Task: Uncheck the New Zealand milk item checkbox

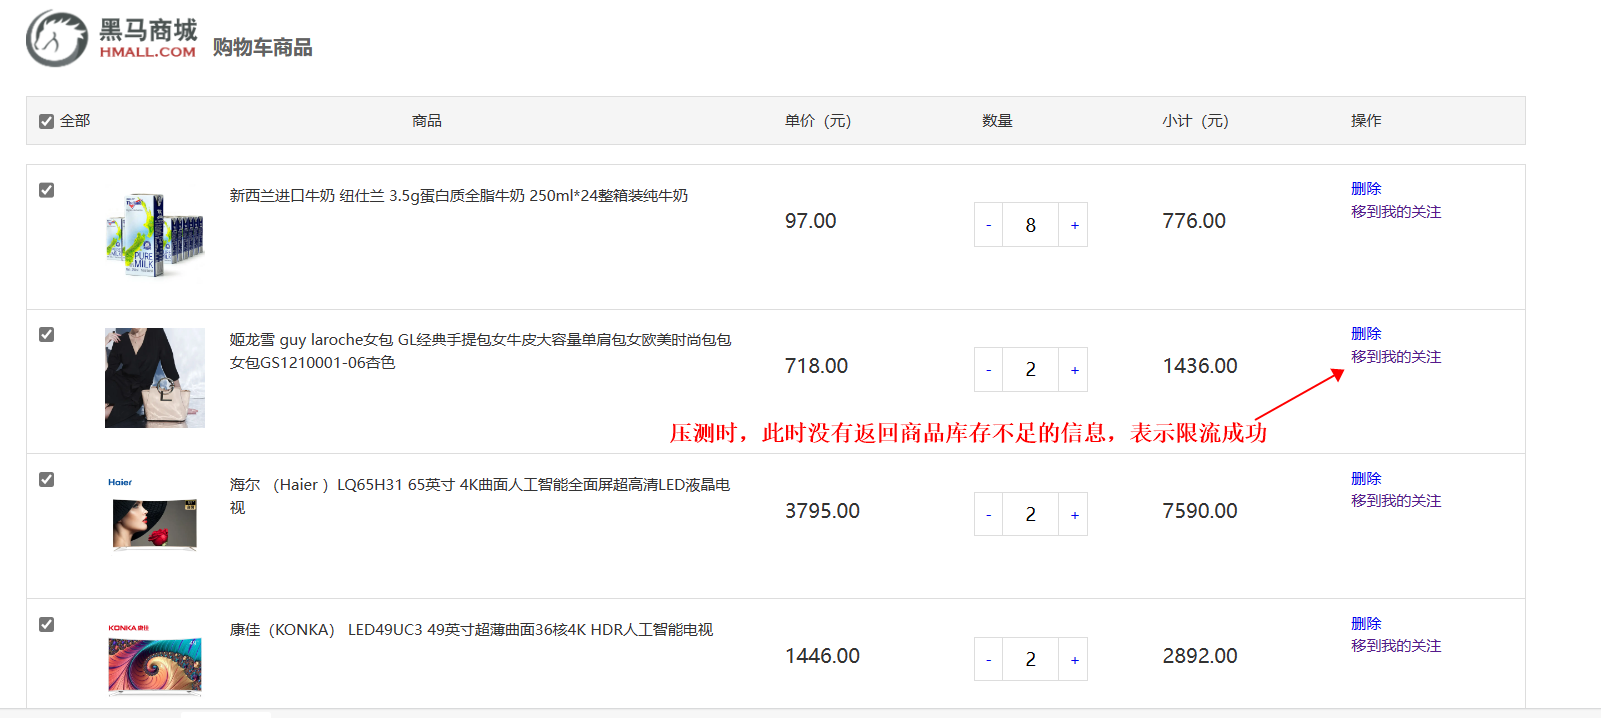Action: coord(46,190)
